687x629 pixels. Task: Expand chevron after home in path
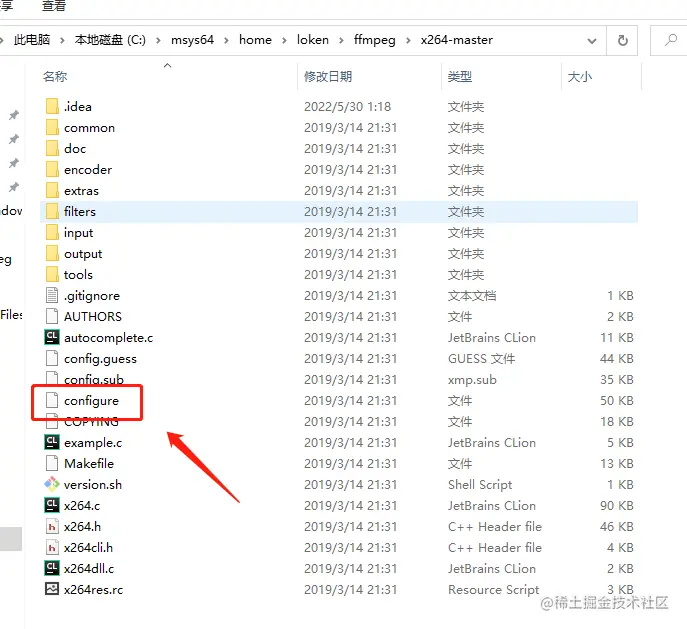[x=284, y=41]
